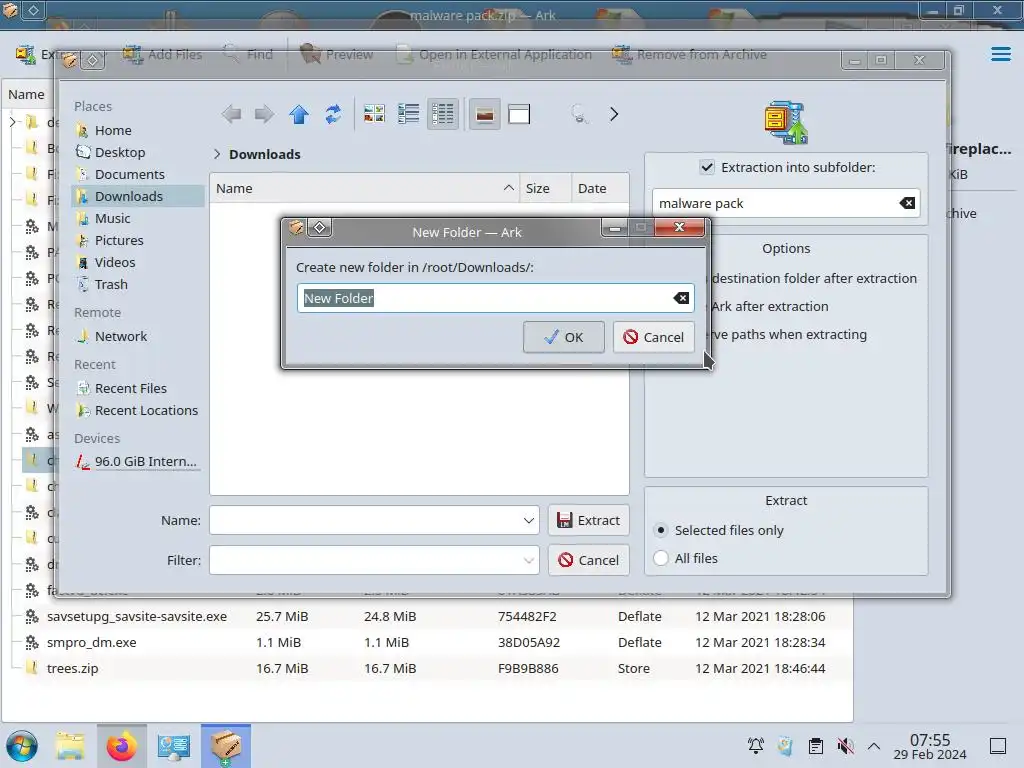This screenshot has height=768, width=1024.
Task: Click OK in New Folder dialog
Action: tap(564, 337)
